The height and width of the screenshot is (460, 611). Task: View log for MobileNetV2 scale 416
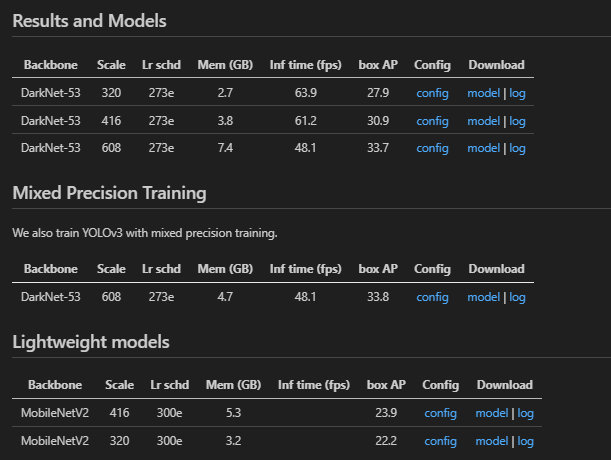pyautogui.click(x=526, y=413)
